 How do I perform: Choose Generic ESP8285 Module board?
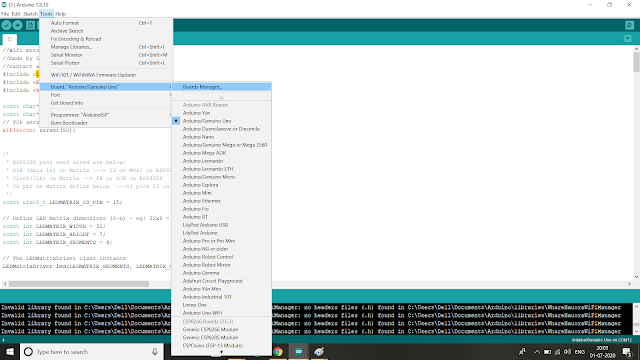click(222, 338)
